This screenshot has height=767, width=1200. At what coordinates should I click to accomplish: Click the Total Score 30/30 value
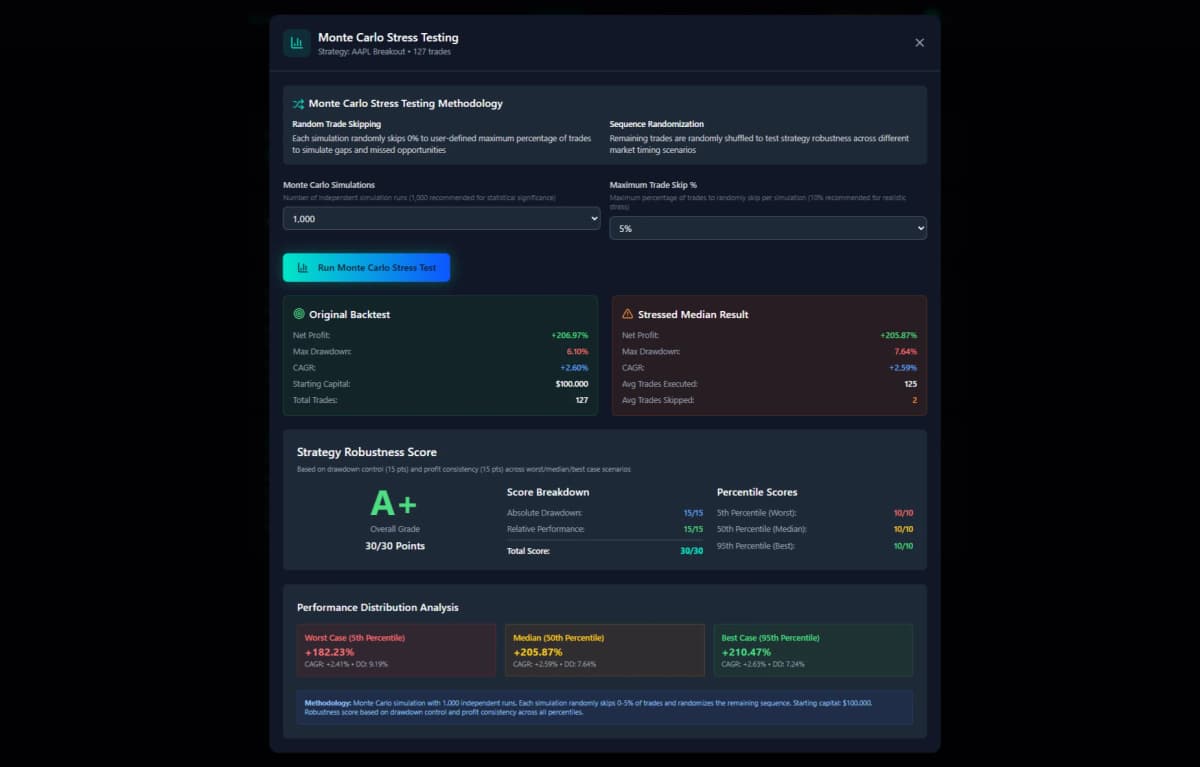pos(691,551)
